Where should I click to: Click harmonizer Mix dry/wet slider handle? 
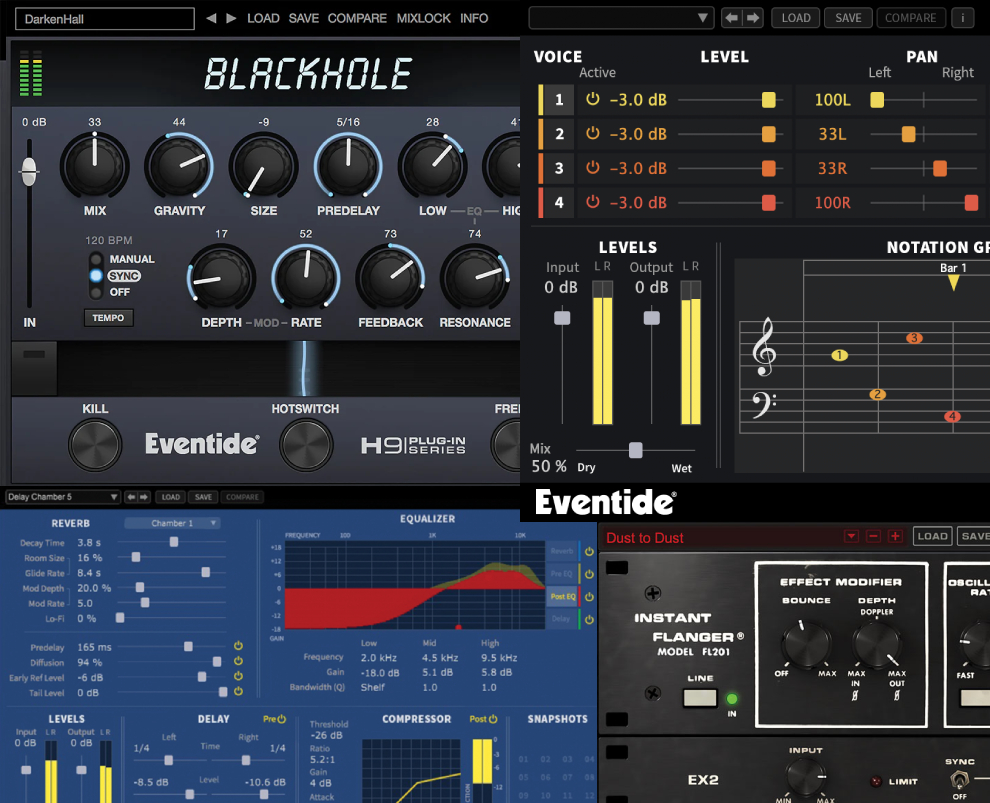(636, 449)
